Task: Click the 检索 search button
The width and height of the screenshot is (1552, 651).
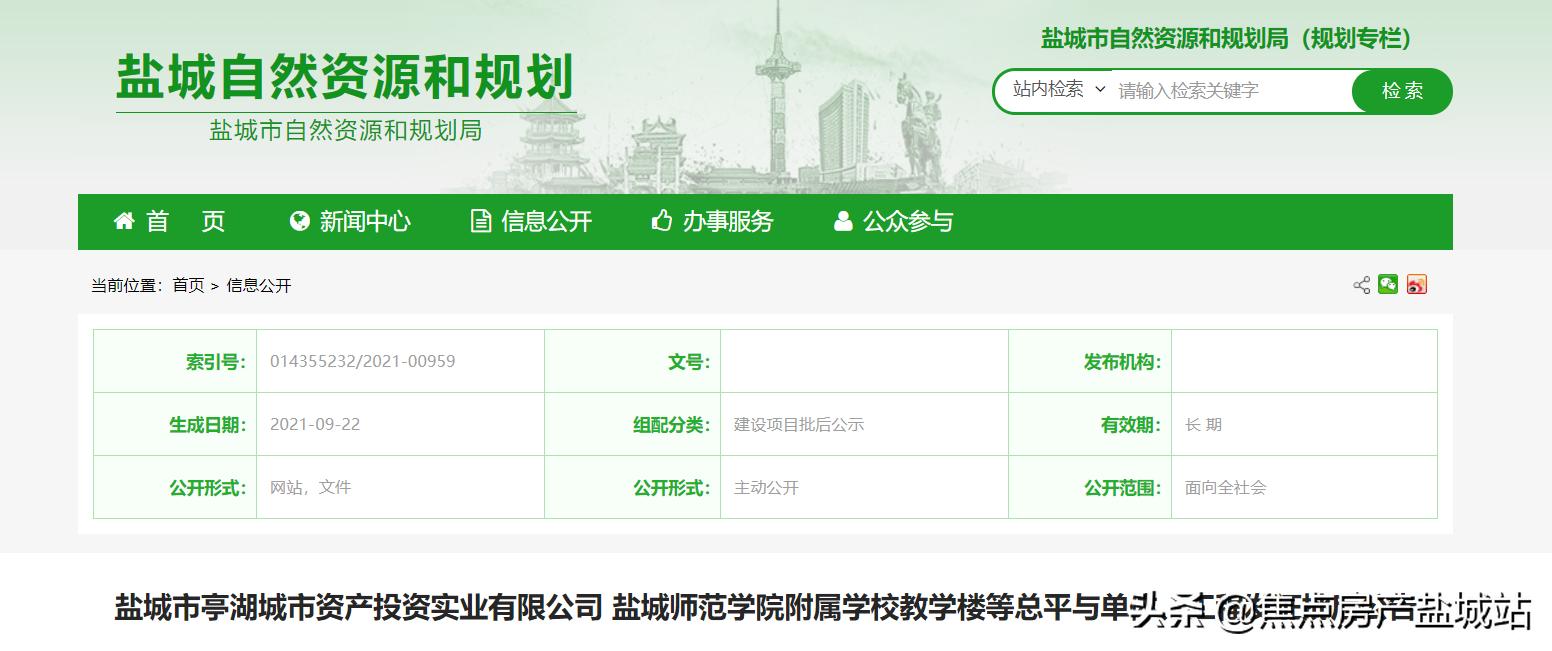Action: point(1402,90)
